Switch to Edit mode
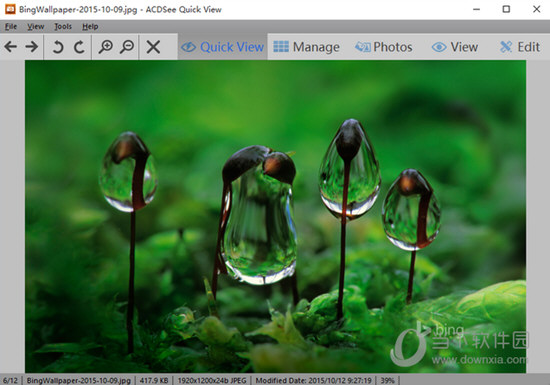The width and height of the screenshot is (550, 385). [519, 47]
